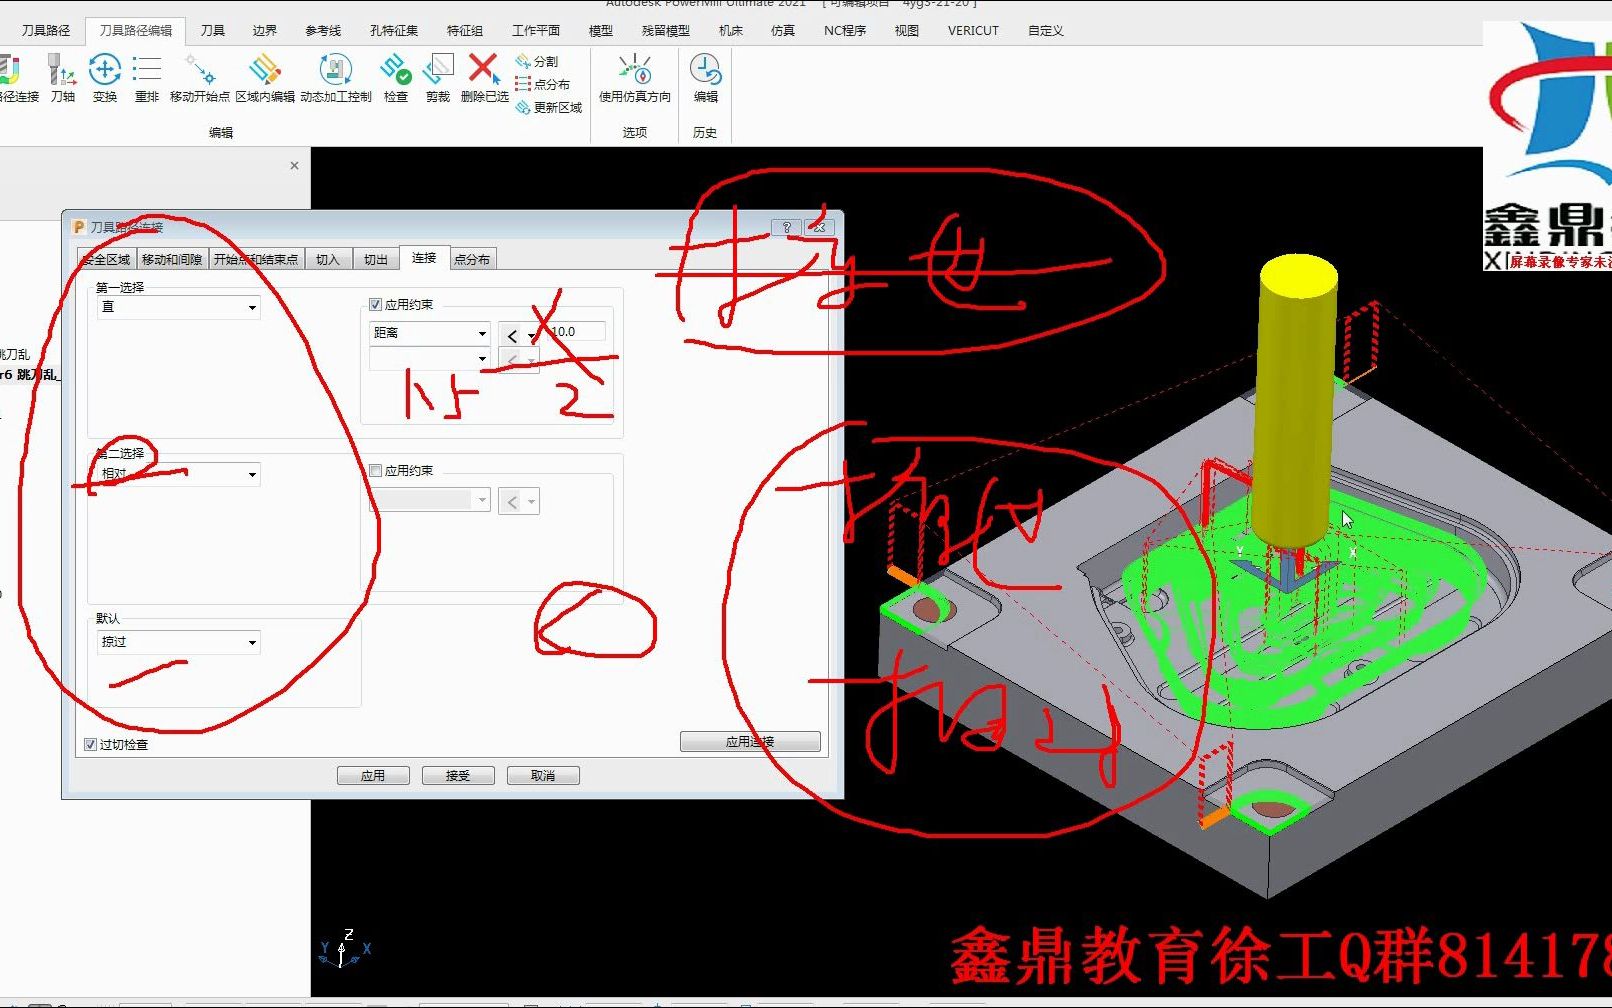Run the 检查 (verify) toolpath tool
1612x1008 pixels.
pyautogui.click(x=396, y=79)
